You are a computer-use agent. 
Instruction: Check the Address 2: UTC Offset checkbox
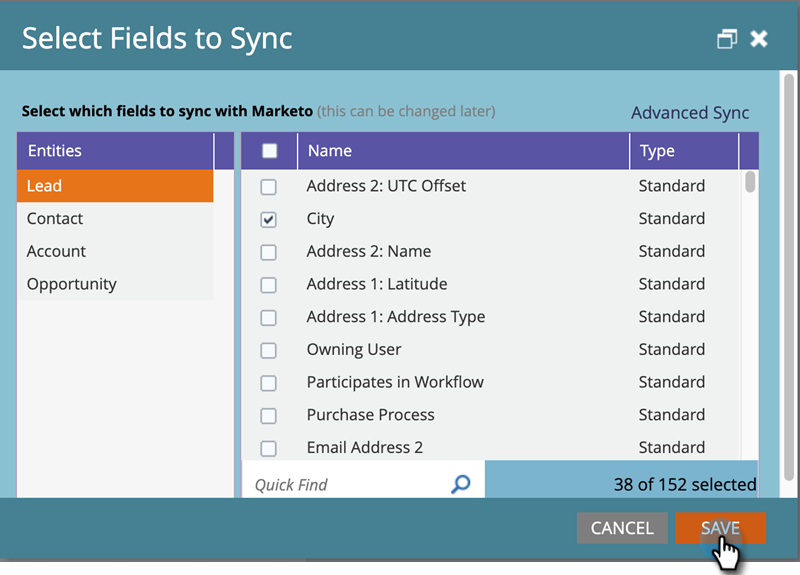(268, 186)
